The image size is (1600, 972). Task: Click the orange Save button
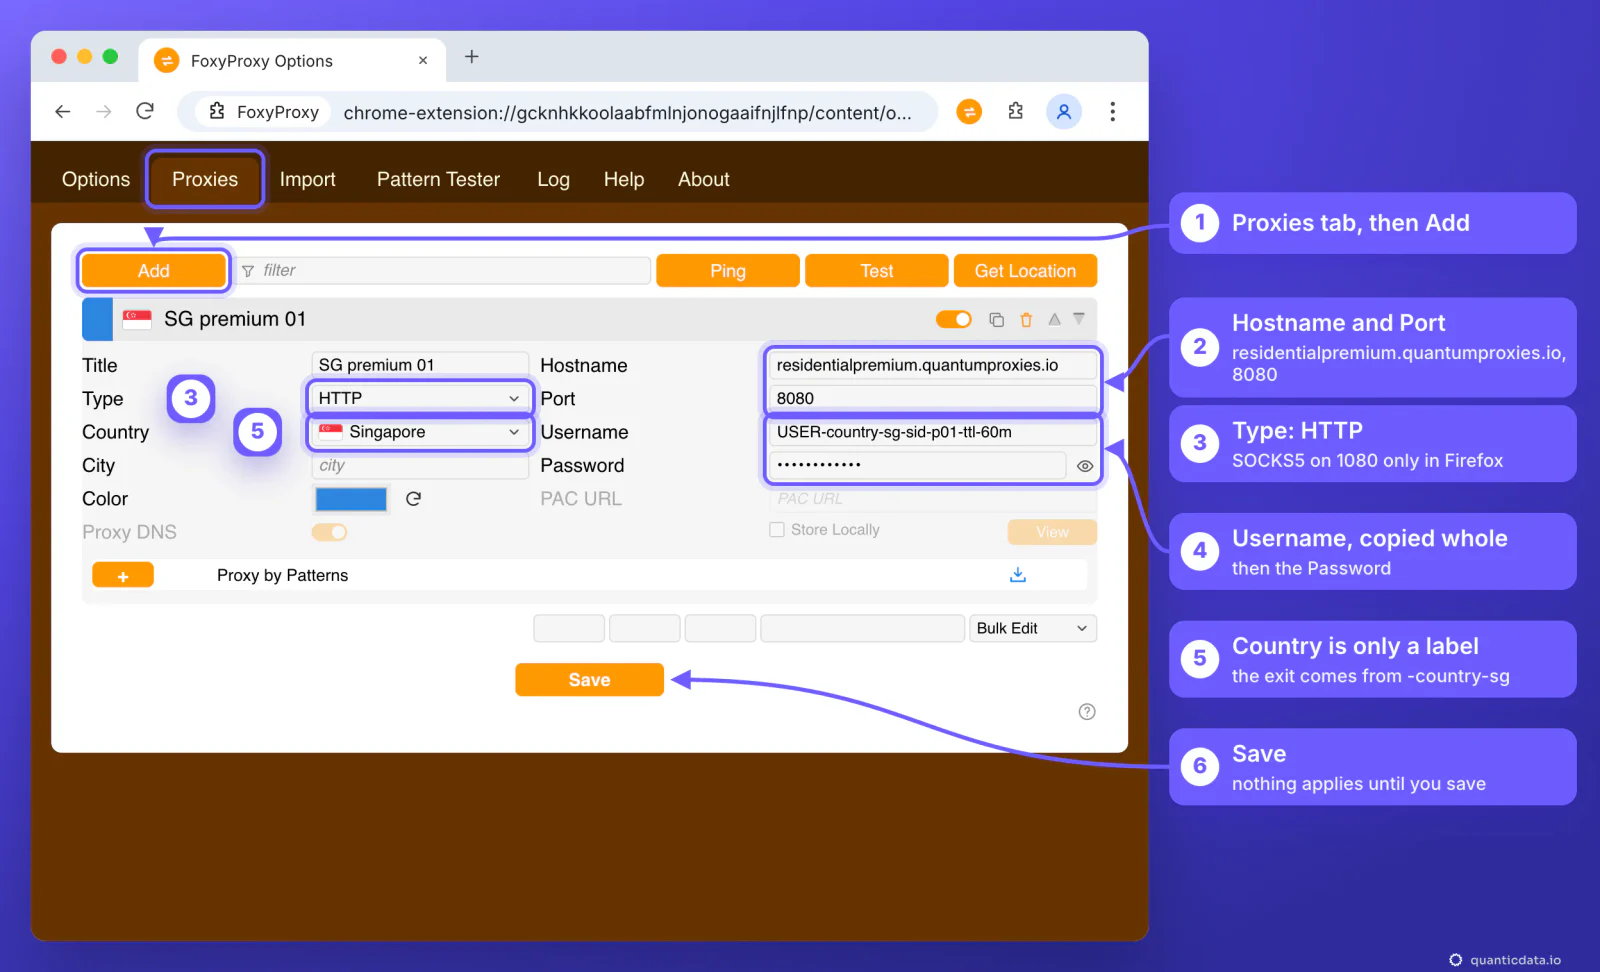pos(590,680)
